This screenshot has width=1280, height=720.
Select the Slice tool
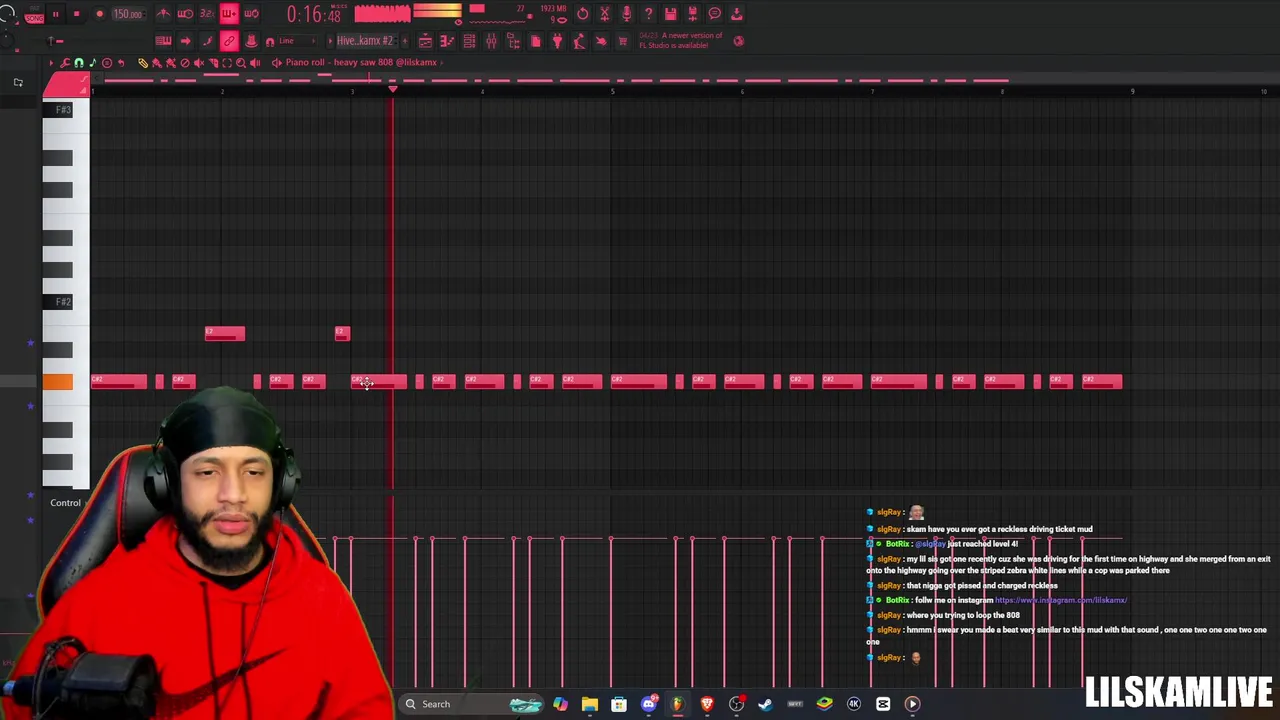(x=213, y=62)
